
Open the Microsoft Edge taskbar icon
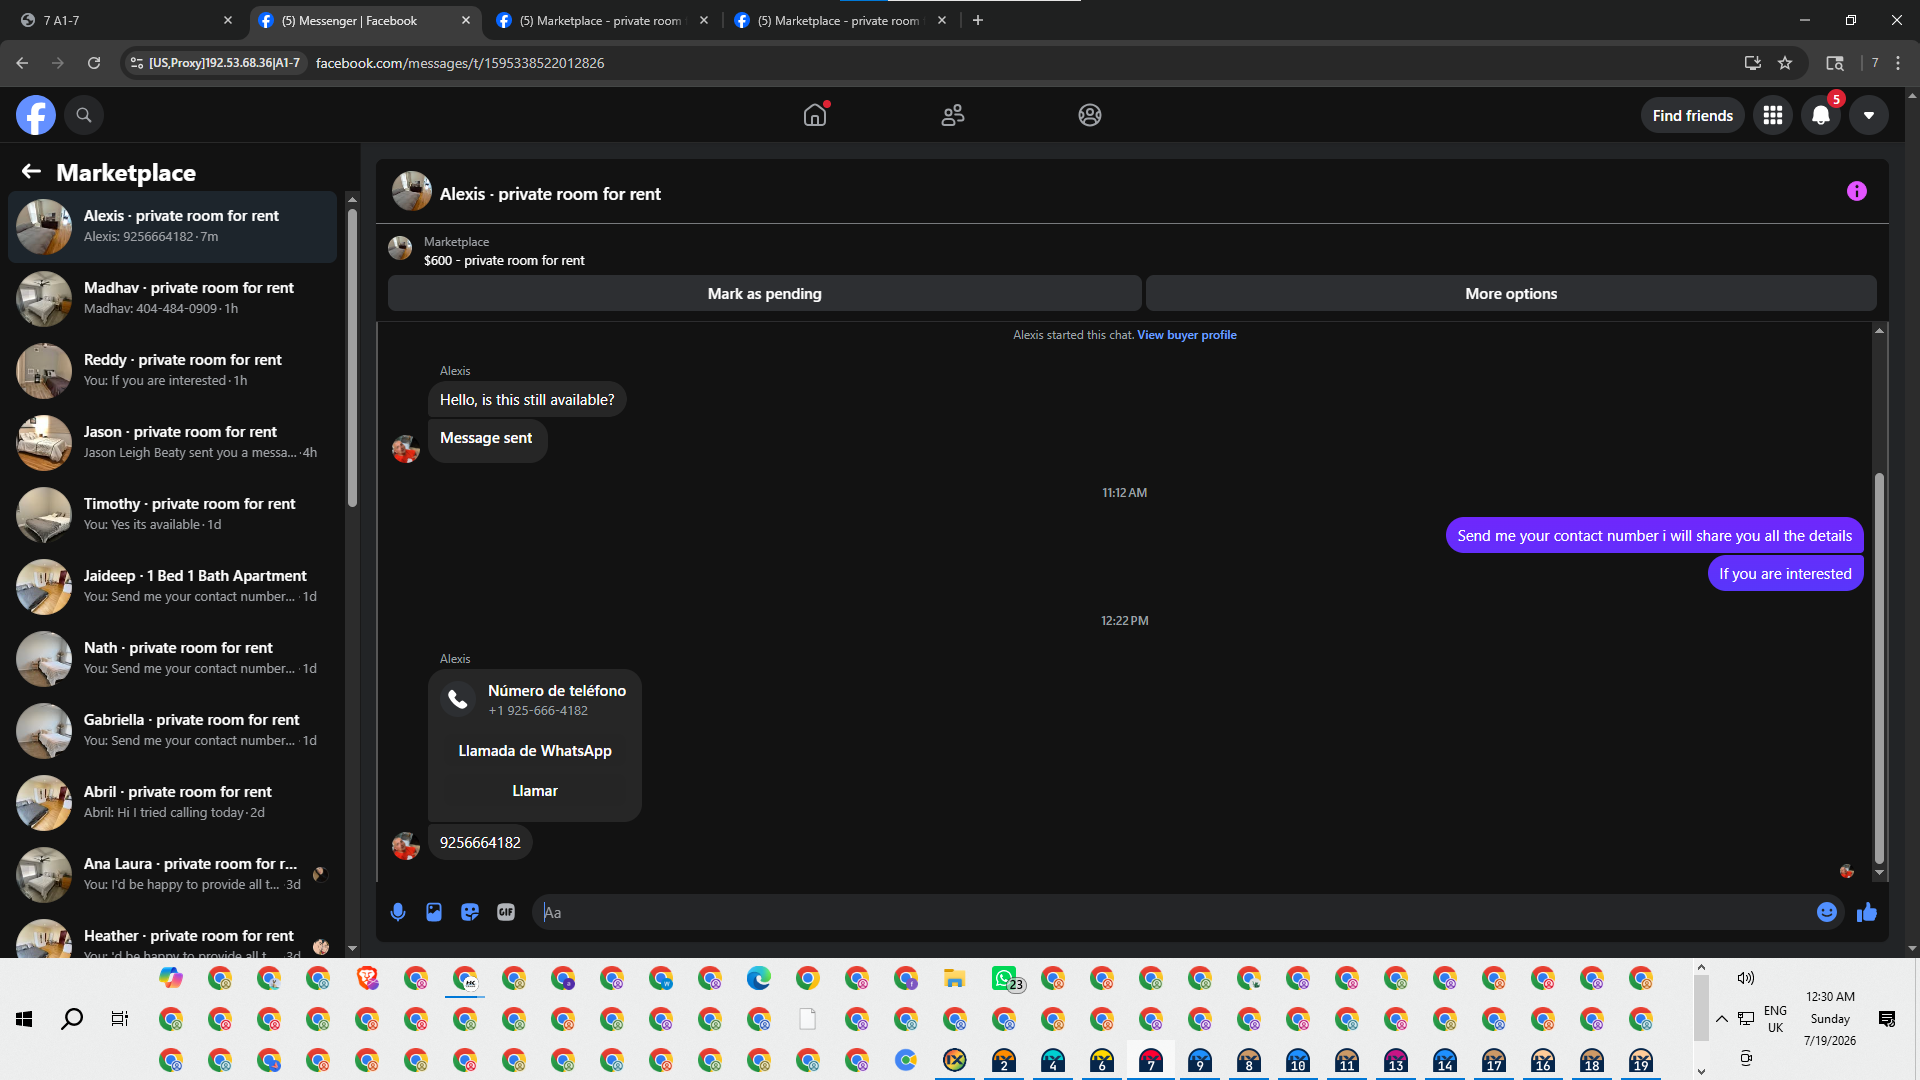coord(759,978)
